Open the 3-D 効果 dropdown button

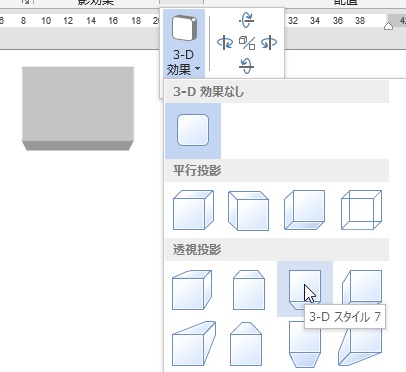pyautogui.click(x=183, y=43)
